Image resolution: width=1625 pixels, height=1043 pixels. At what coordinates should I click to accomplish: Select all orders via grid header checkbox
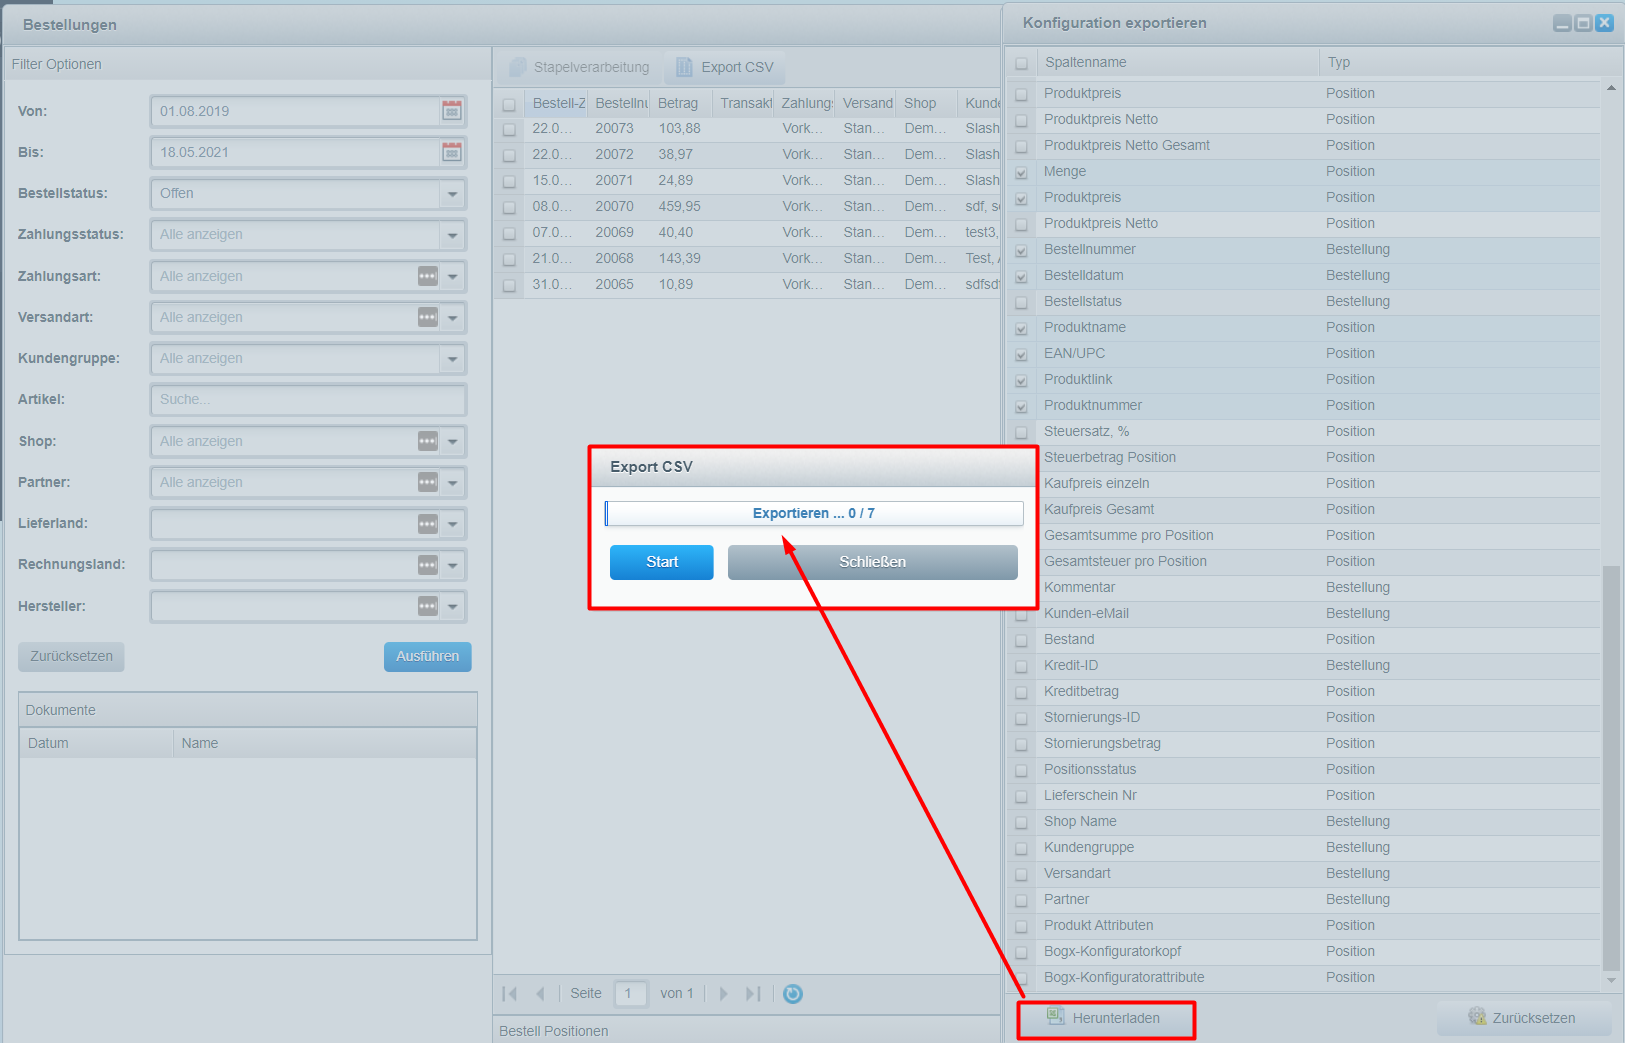[x=509, y=104]
